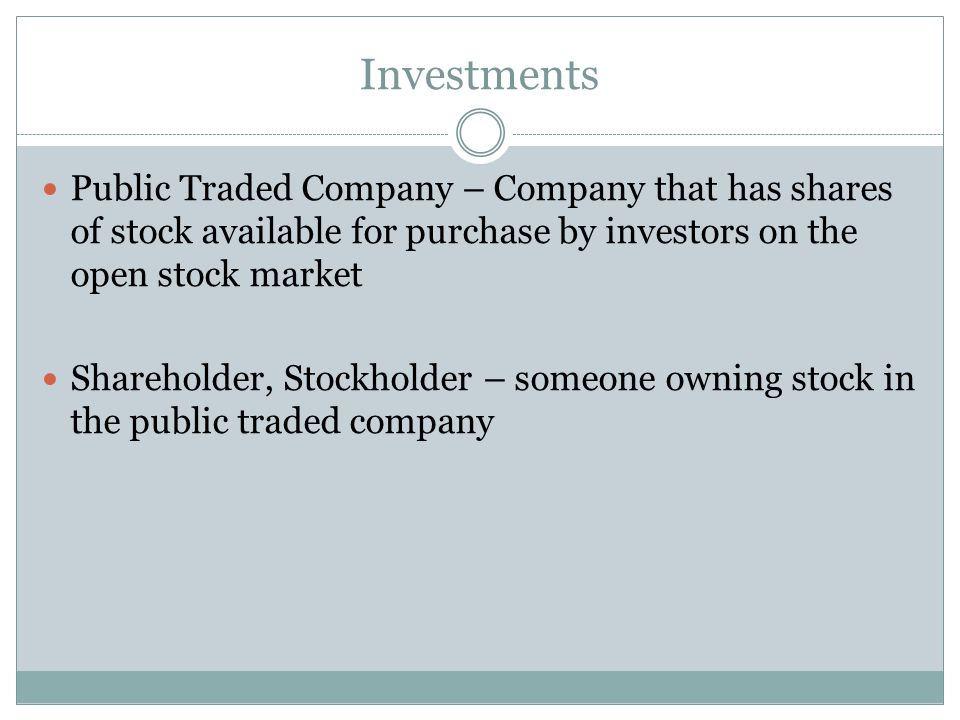Click the words open stock market
Viewport: 960px width, 720px height.
pos(216,275)
